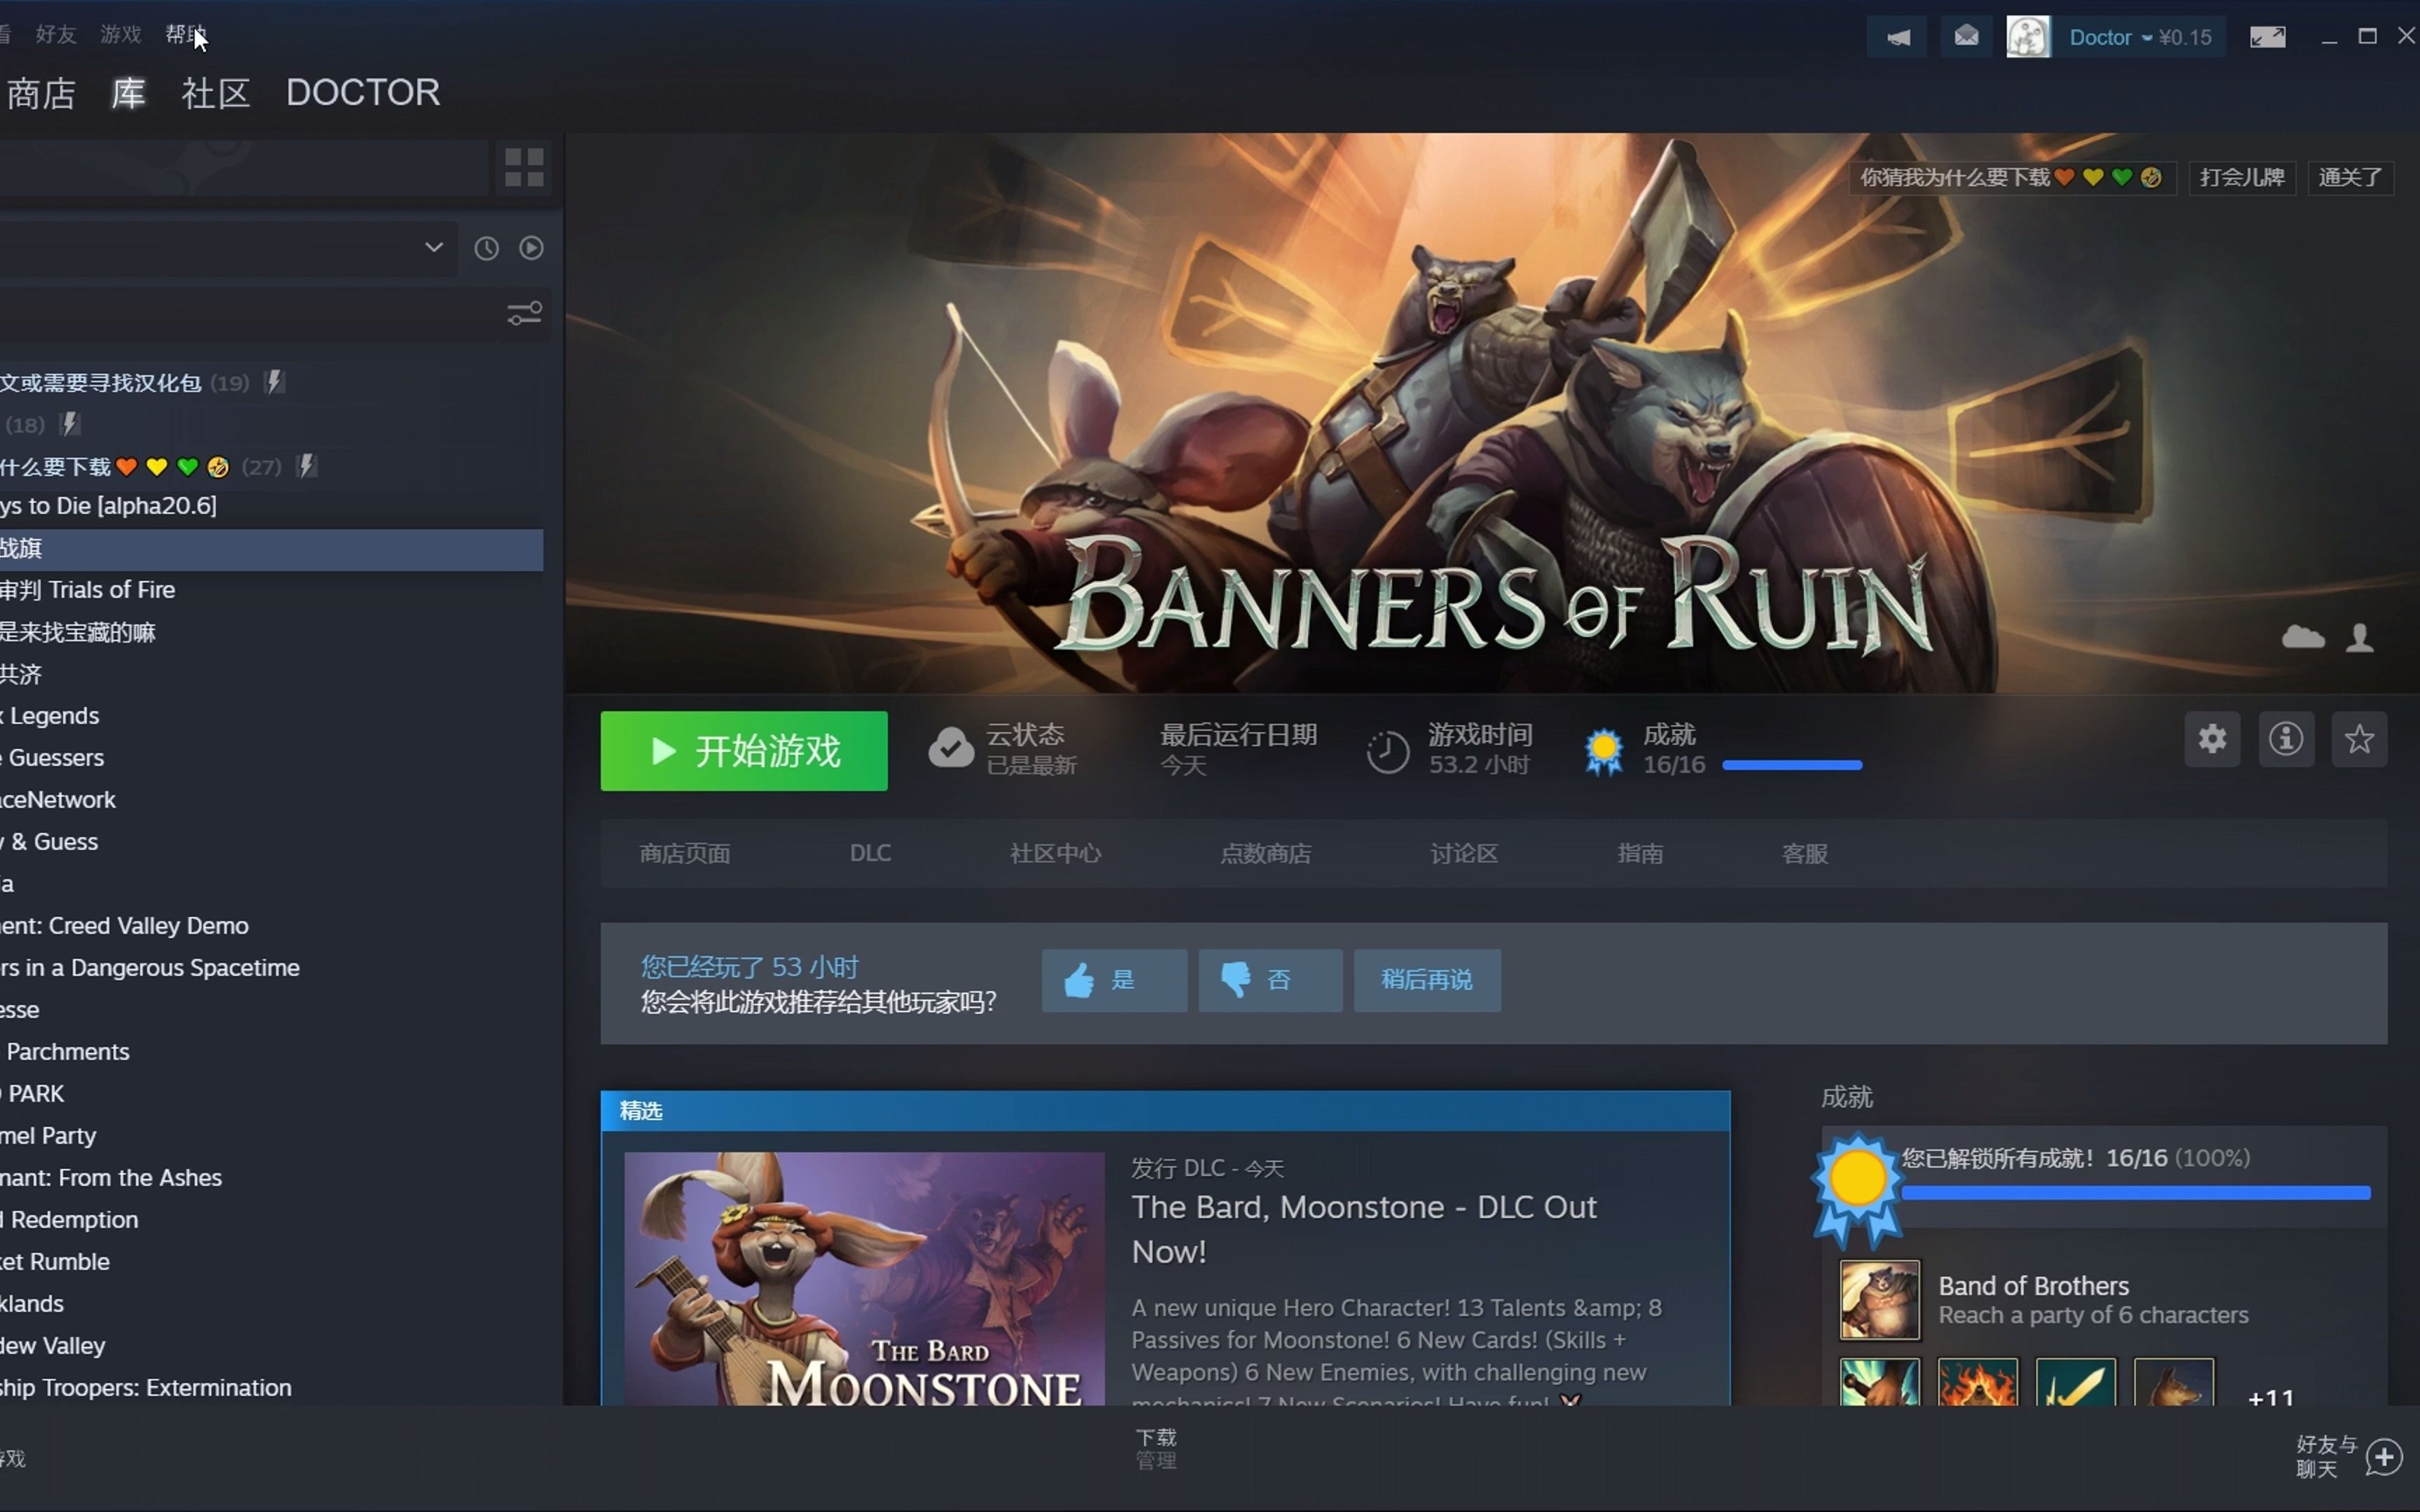Collapse the 汉化包 collection with 19 games
Screen dimensions: 2420x1512
click(100, 383)
